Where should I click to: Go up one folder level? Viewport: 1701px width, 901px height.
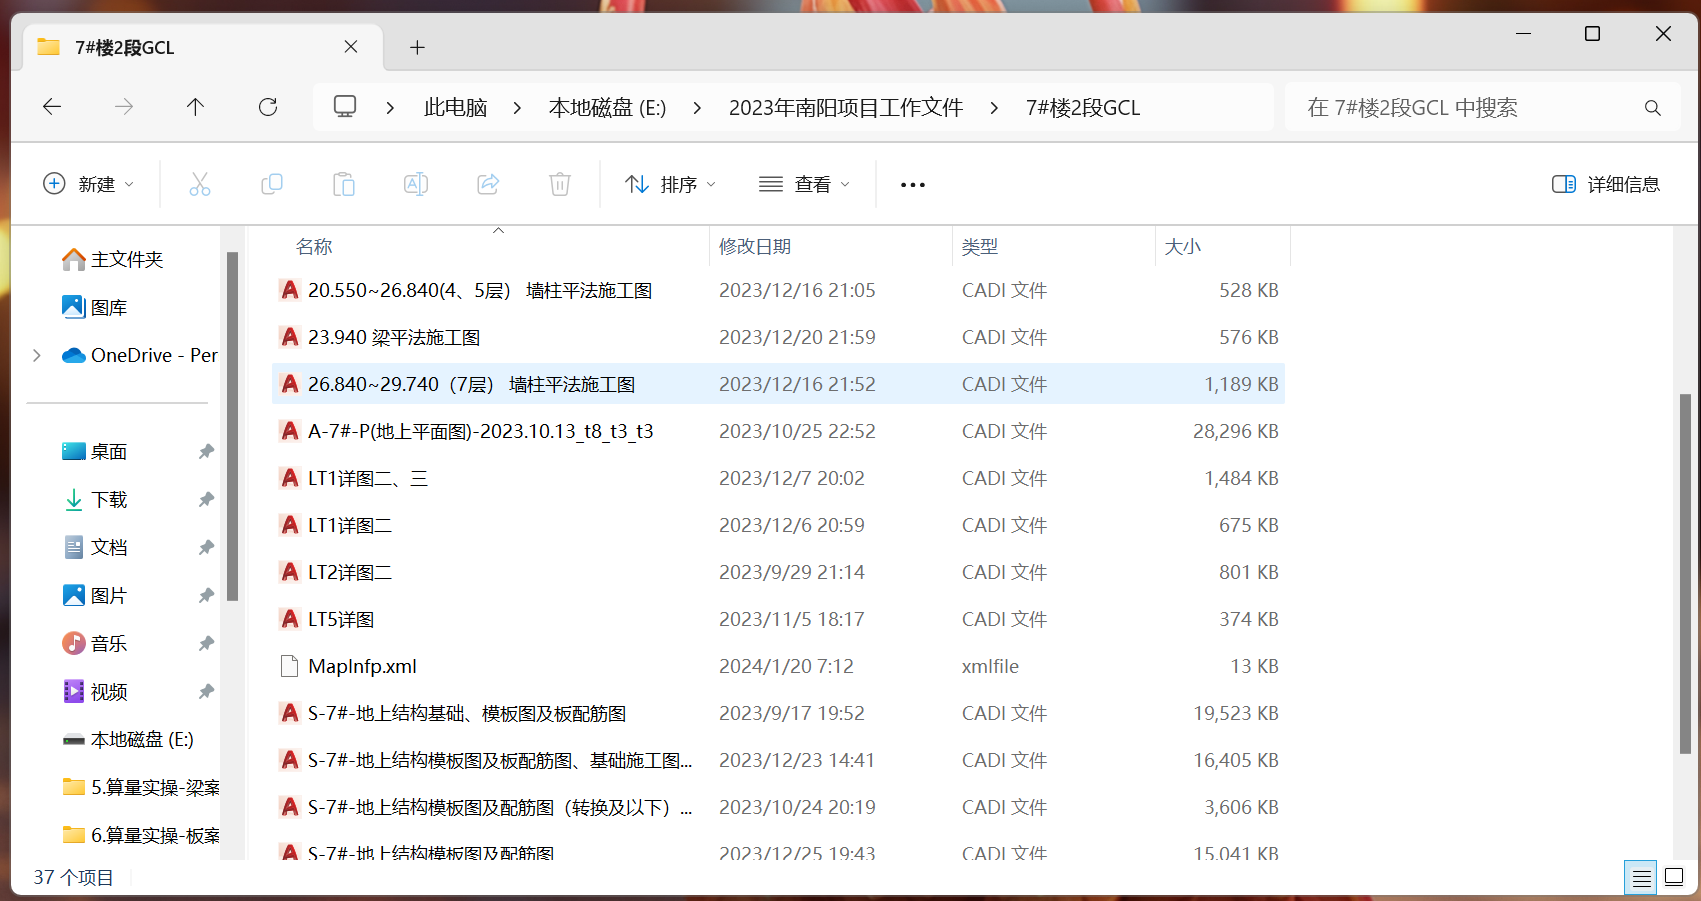[196, 107]
